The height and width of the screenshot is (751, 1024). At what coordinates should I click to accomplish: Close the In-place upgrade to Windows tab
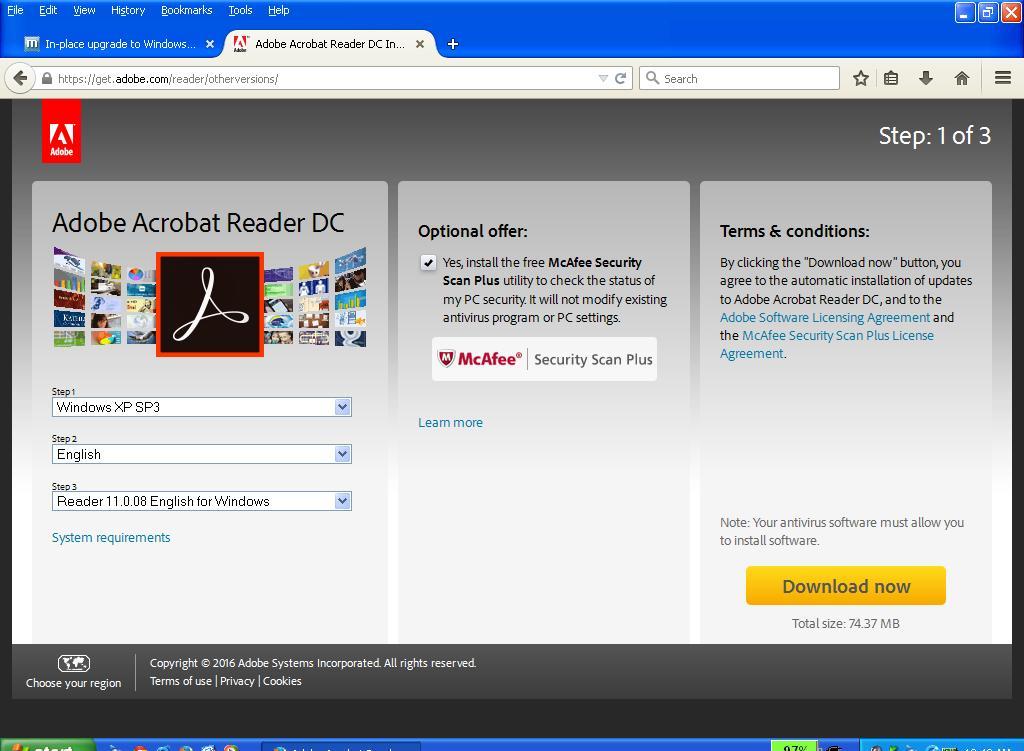point(210,44)
